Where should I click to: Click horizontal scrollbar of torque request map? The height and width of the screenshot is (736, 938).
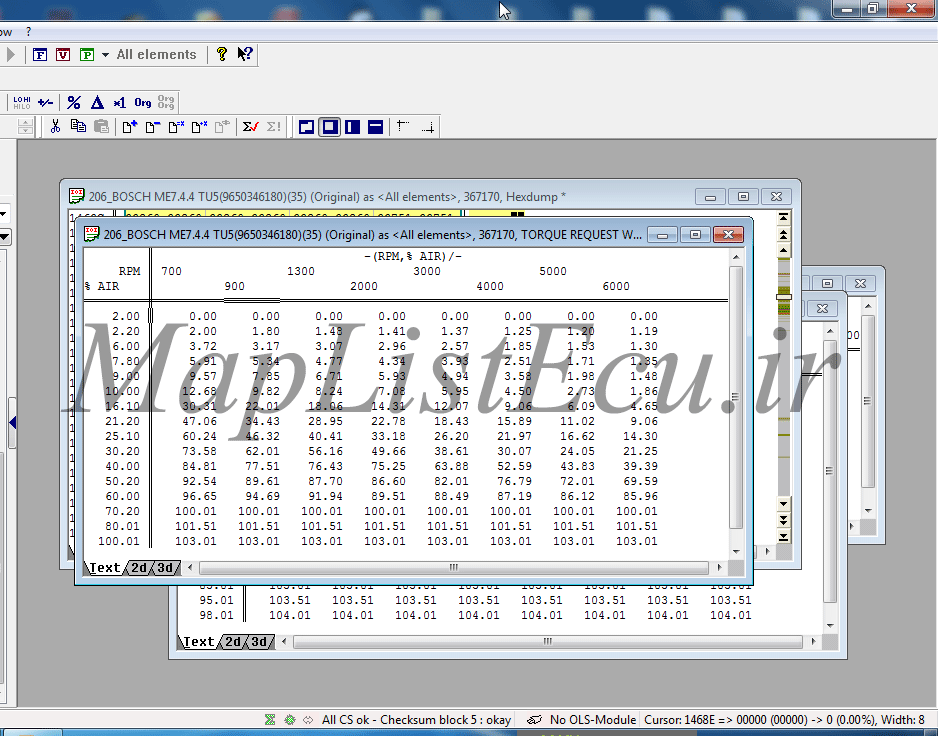454,567
